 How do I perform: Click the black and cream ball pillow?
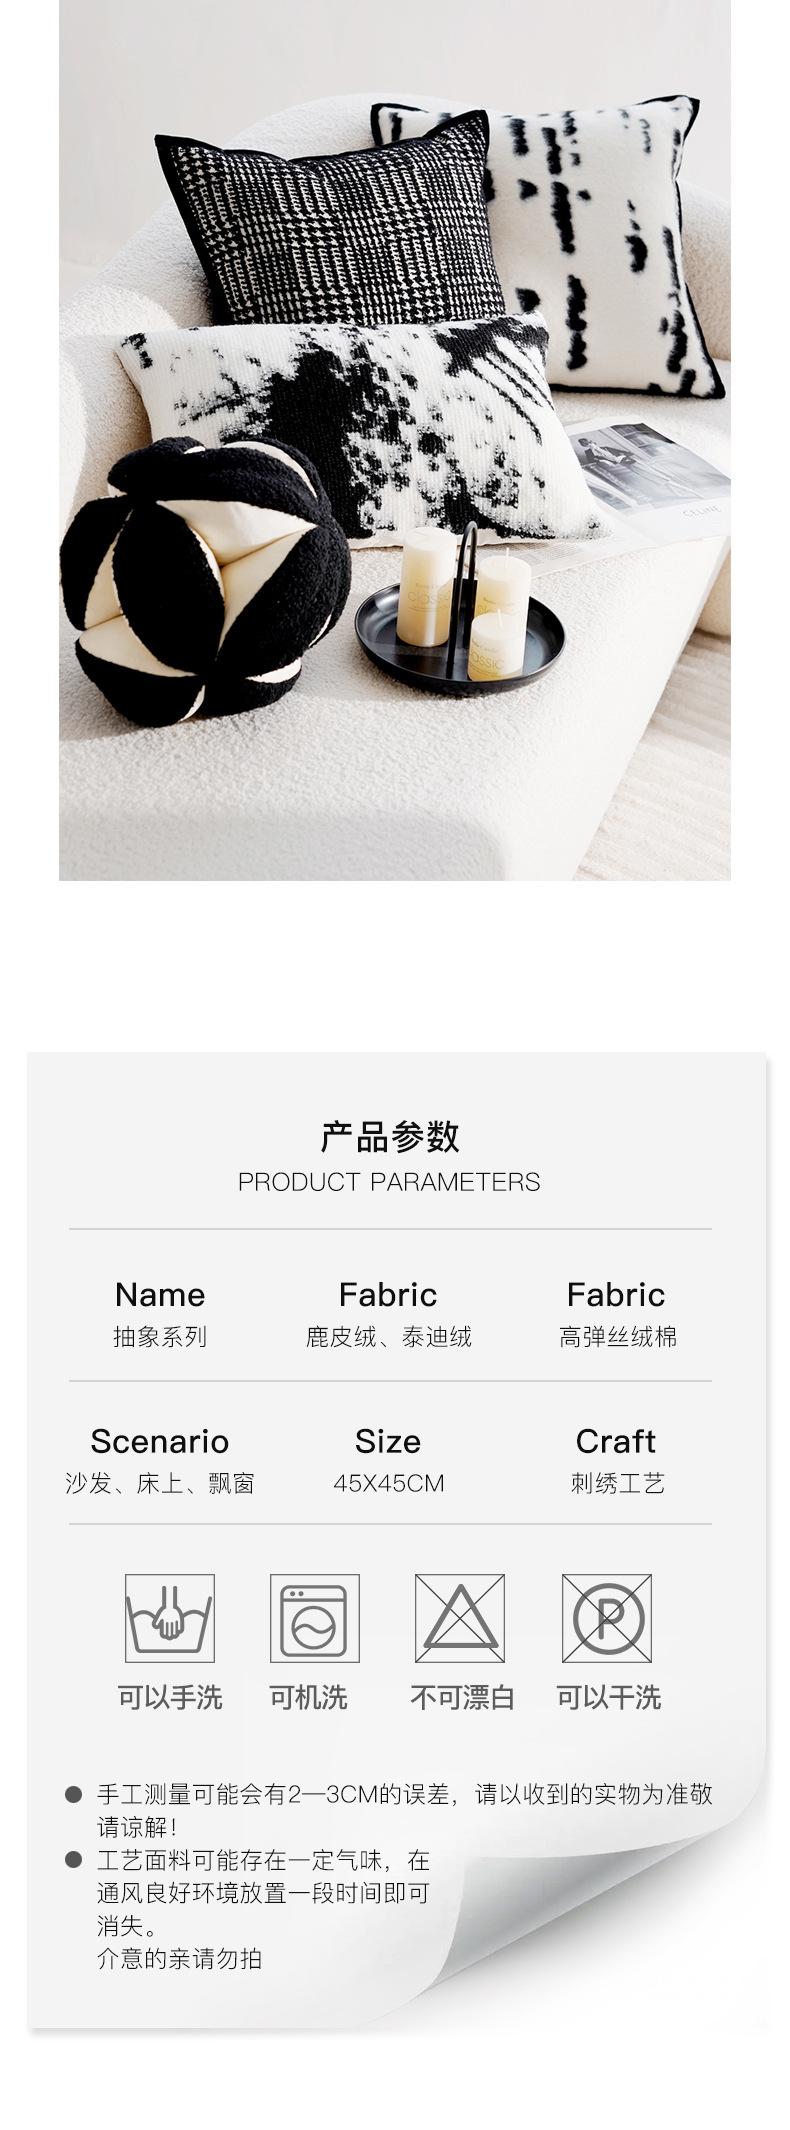[x=205, y=581]
